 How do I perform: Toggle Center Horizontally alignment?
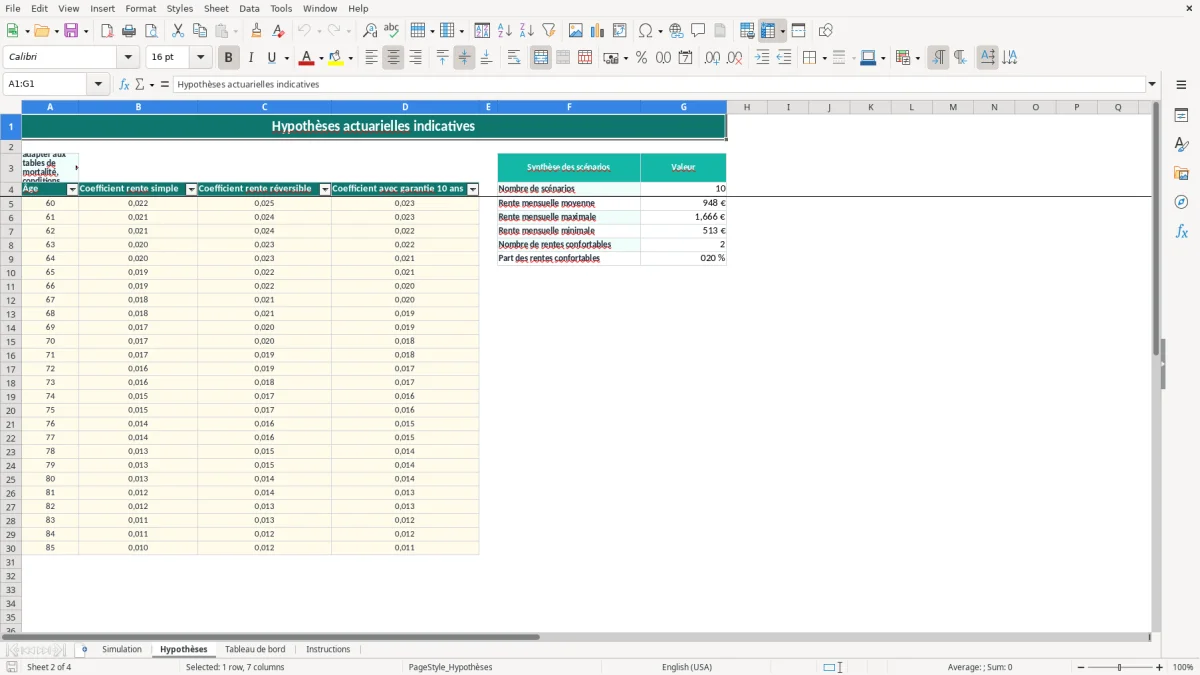393,58
